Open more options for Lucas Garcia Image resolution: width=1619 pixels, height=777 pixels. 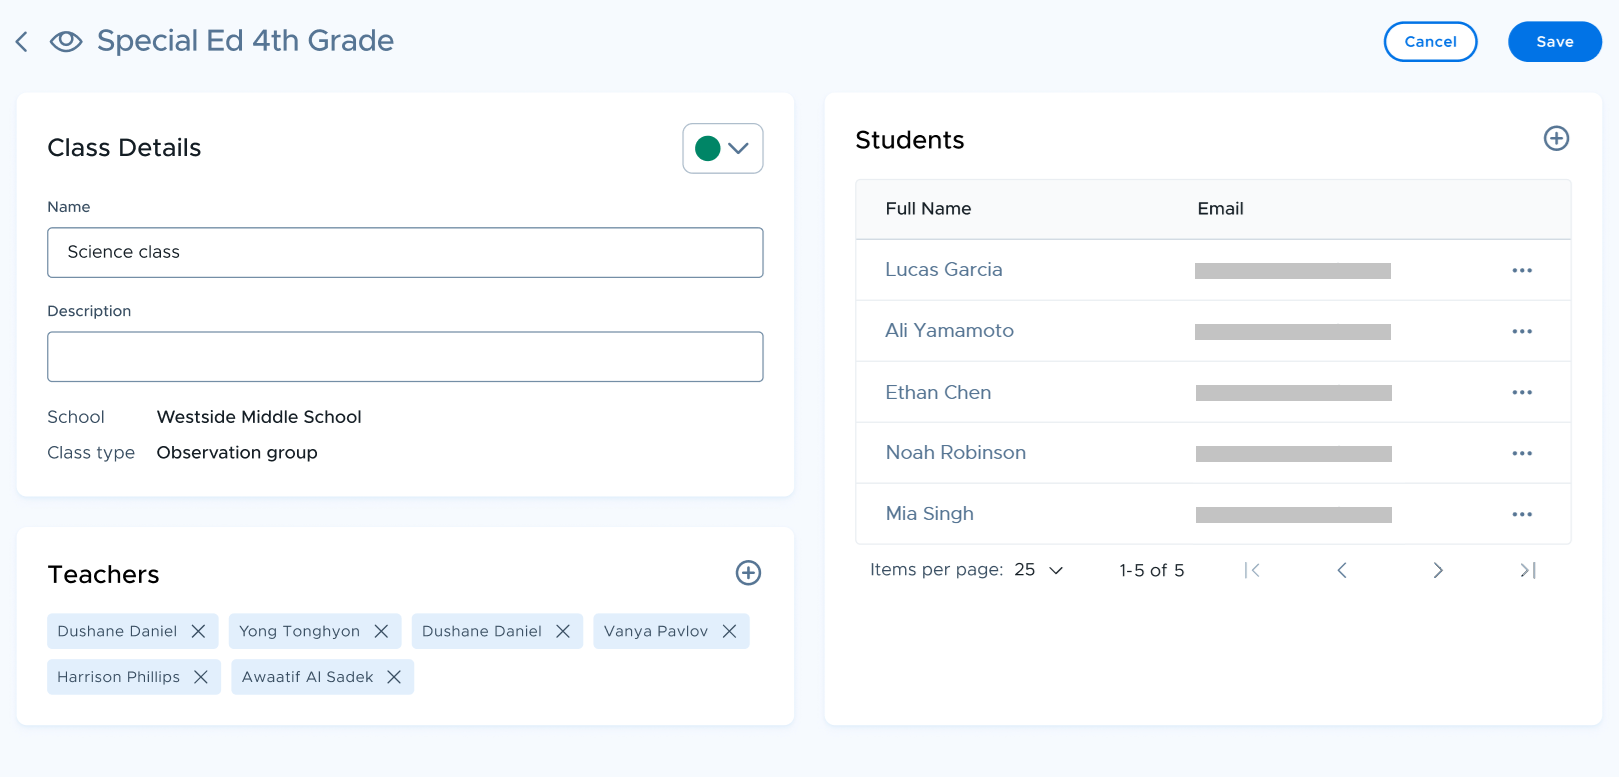pos(1522,270)
